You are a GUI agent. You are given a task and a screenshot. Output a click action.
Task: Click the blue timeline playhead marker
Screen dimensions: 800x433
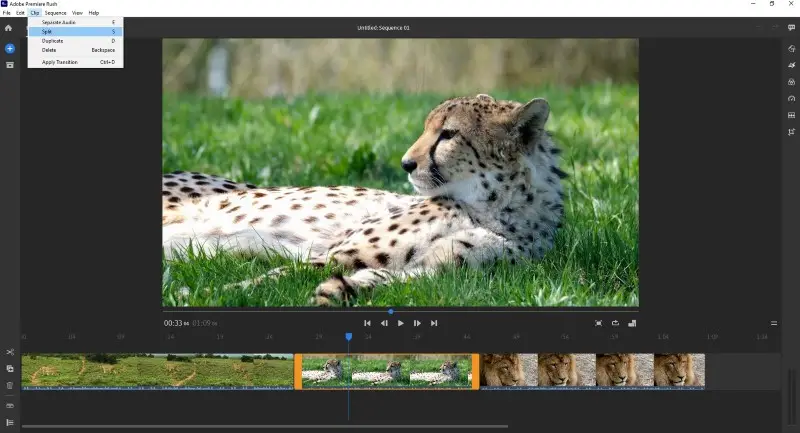coord(348,337)
